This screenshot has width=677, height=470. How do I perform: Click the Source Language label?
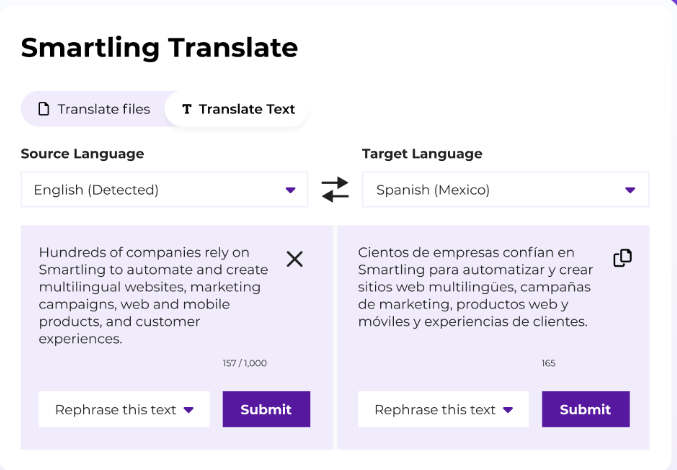[82, 154]
